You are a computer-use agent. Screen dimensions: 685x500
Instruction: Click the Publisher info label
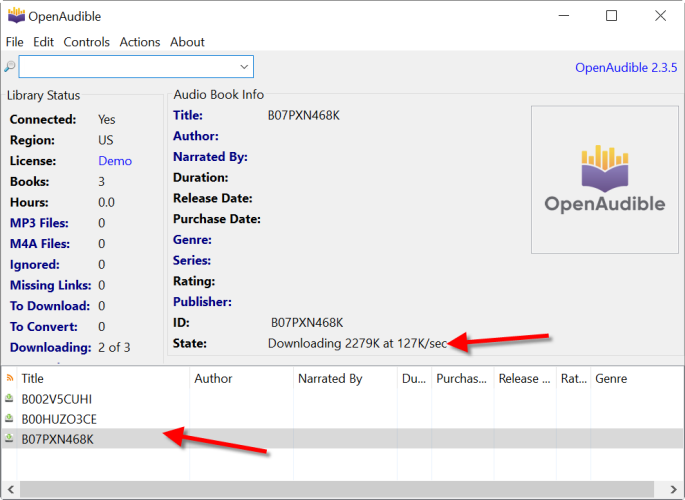[202, 302]
